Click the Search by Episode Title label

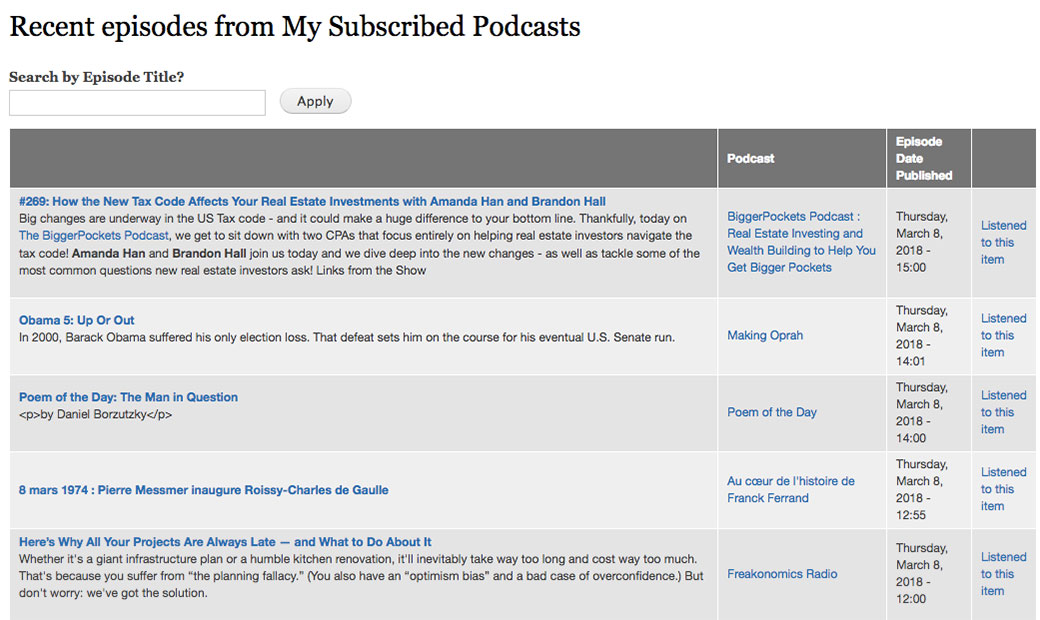click(x=97, y=77)
